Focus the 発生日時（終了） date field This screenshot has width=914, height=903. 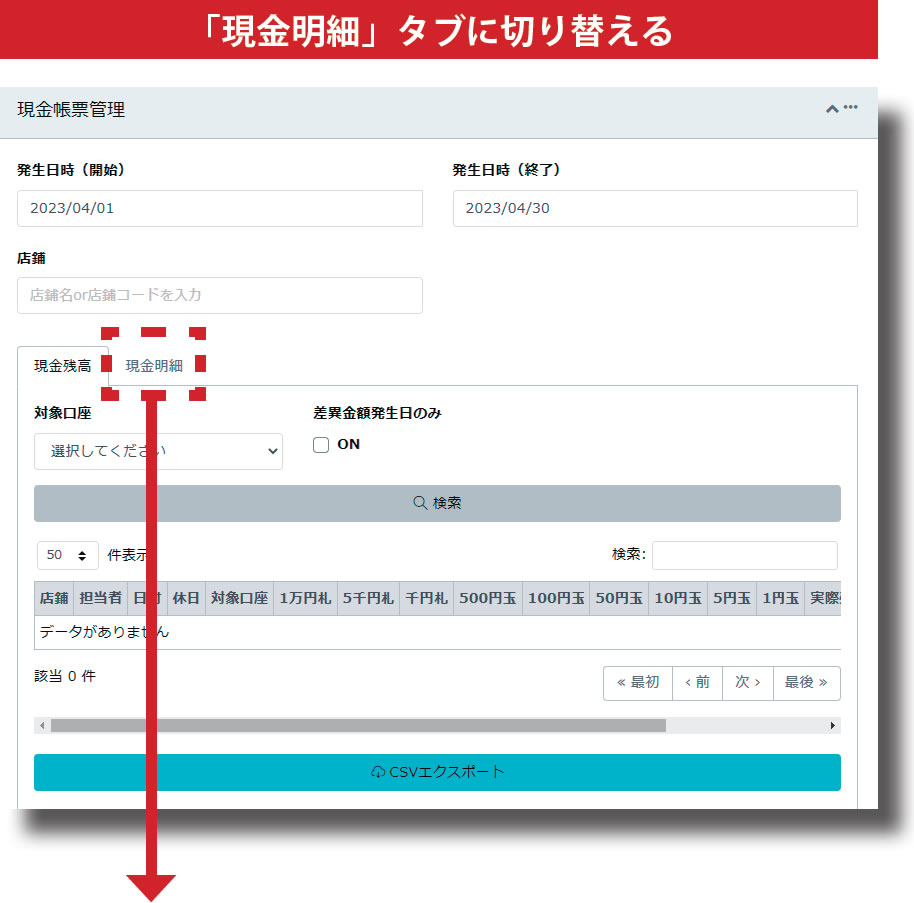click(655, 209)
